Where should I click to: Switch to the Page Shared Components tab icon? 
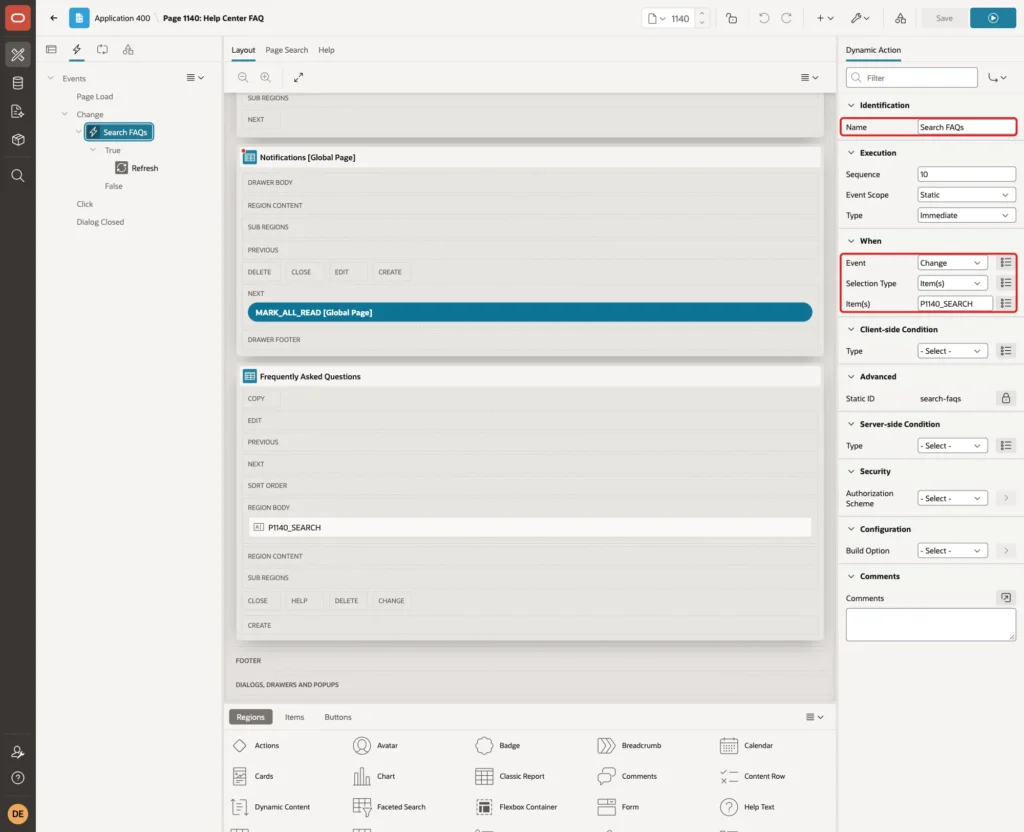pyautogui.click(x=128, y=50)
